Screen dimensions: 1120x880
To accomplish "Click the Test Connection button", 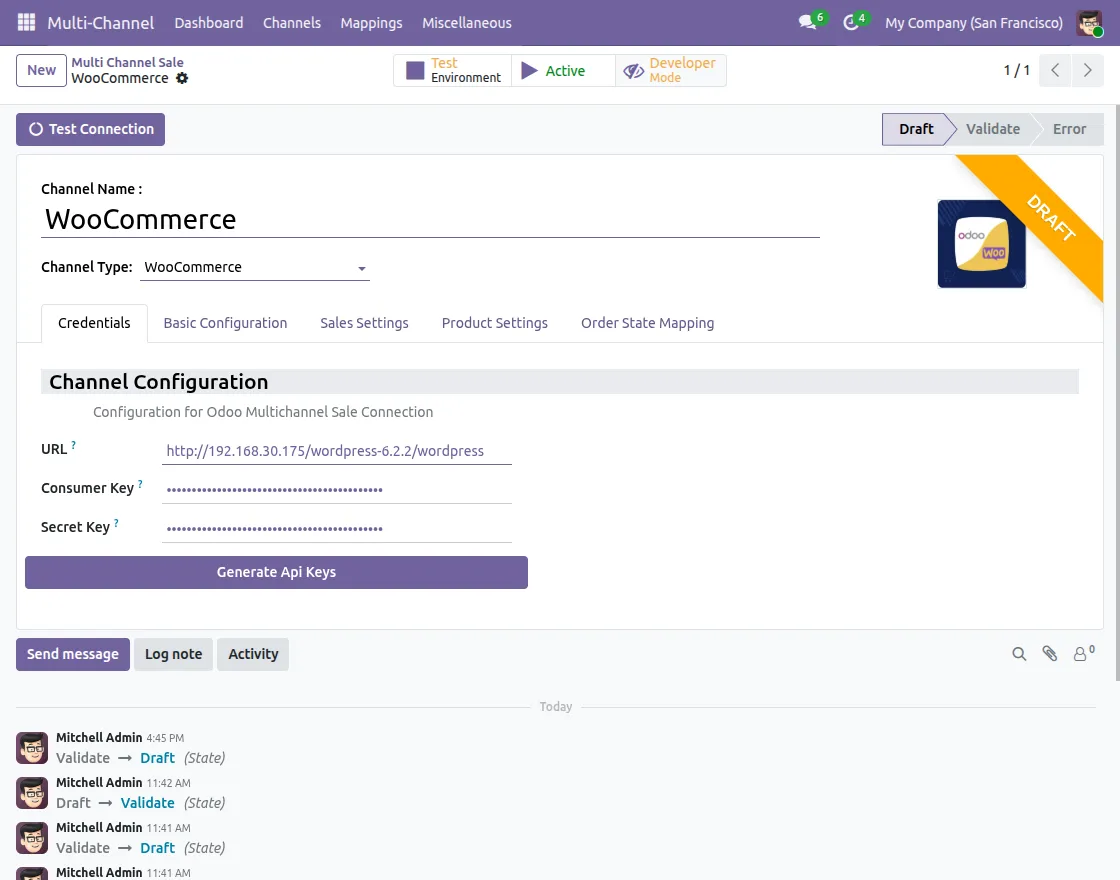I will 91,129.
